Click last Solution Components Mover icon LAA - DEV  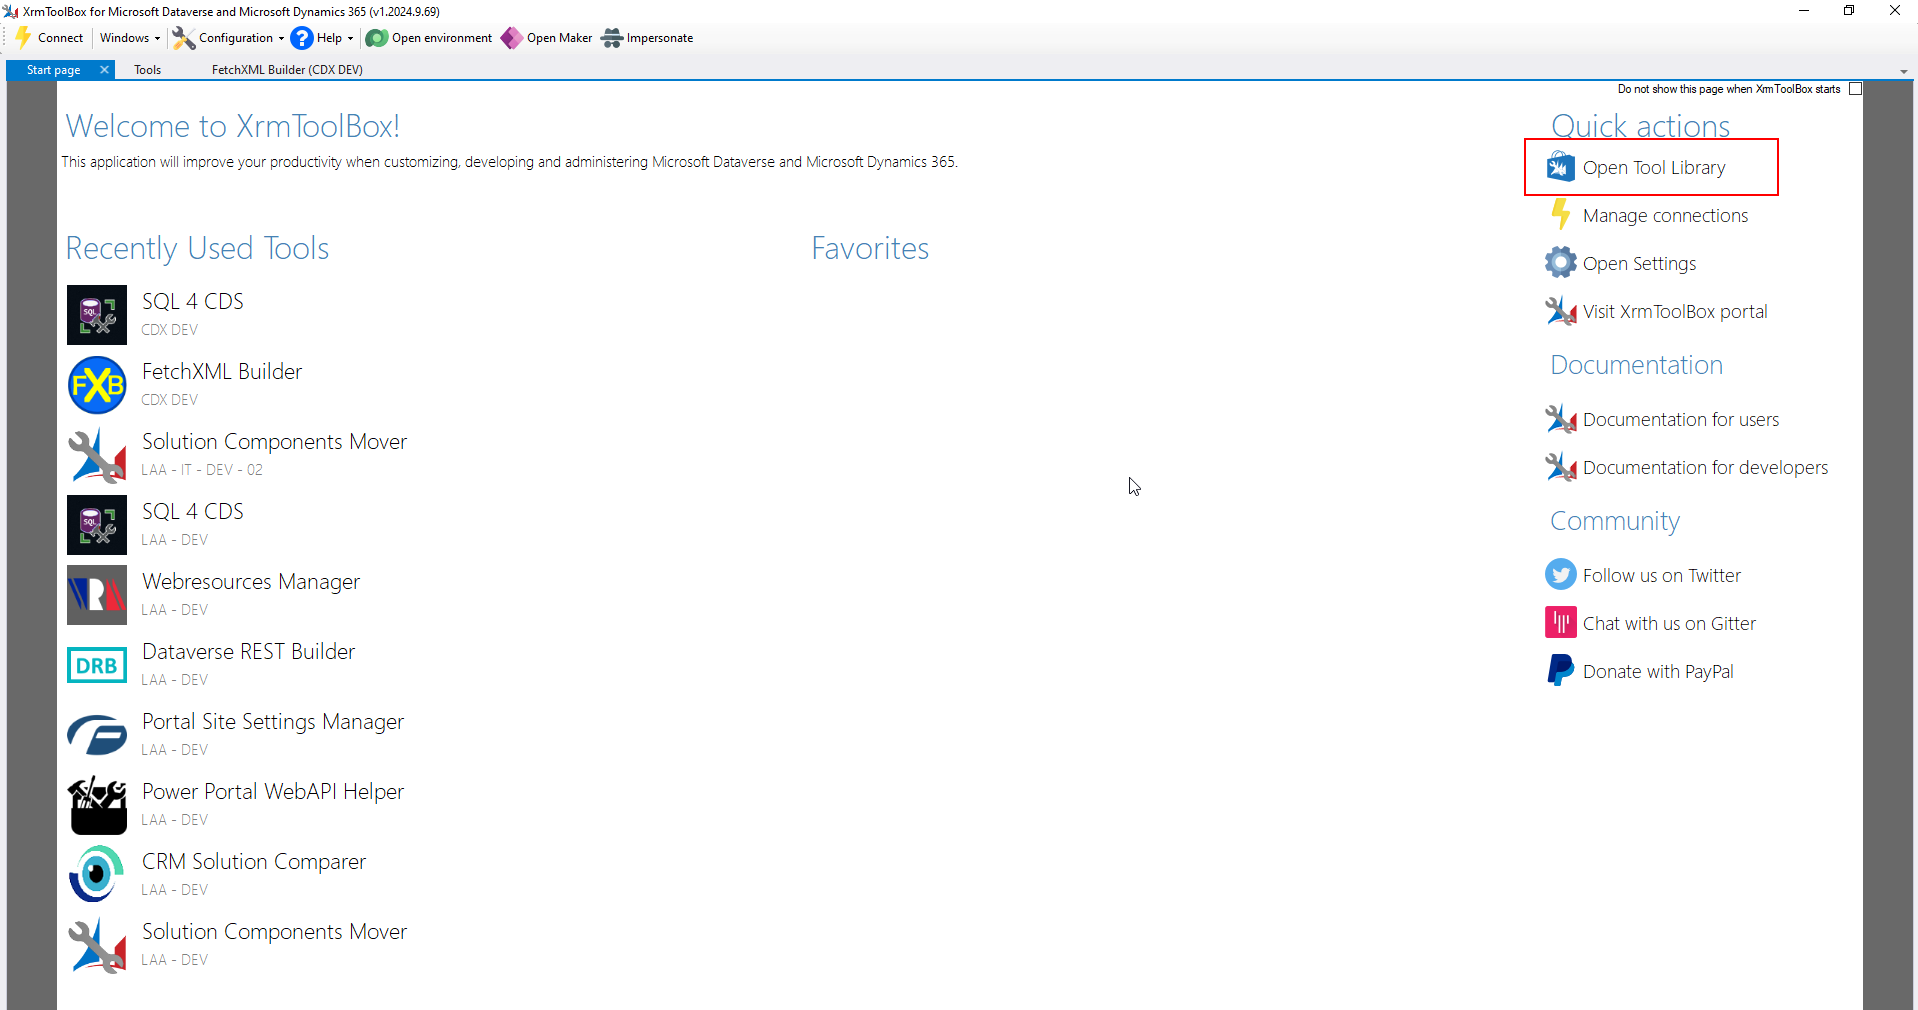(x=97, y=945)
